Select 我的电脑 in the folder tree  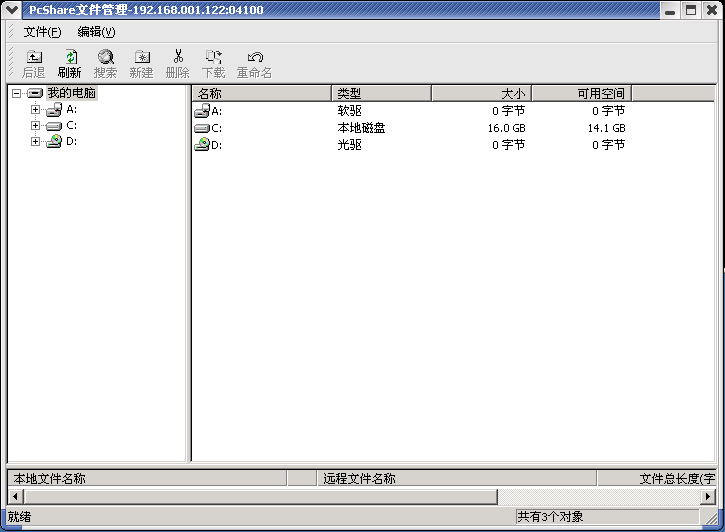71,93
